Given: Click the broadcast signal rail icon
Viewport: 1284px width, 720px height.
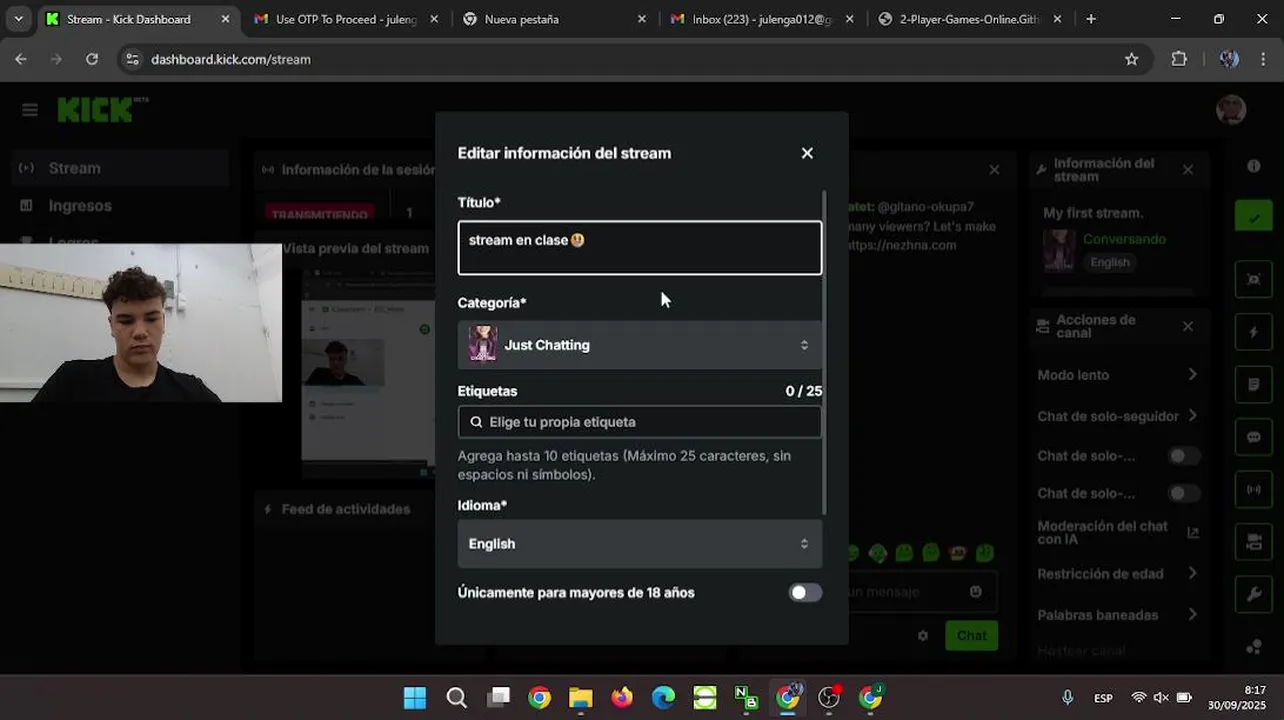Looking at the screenshot, I should pos(1254,490).
